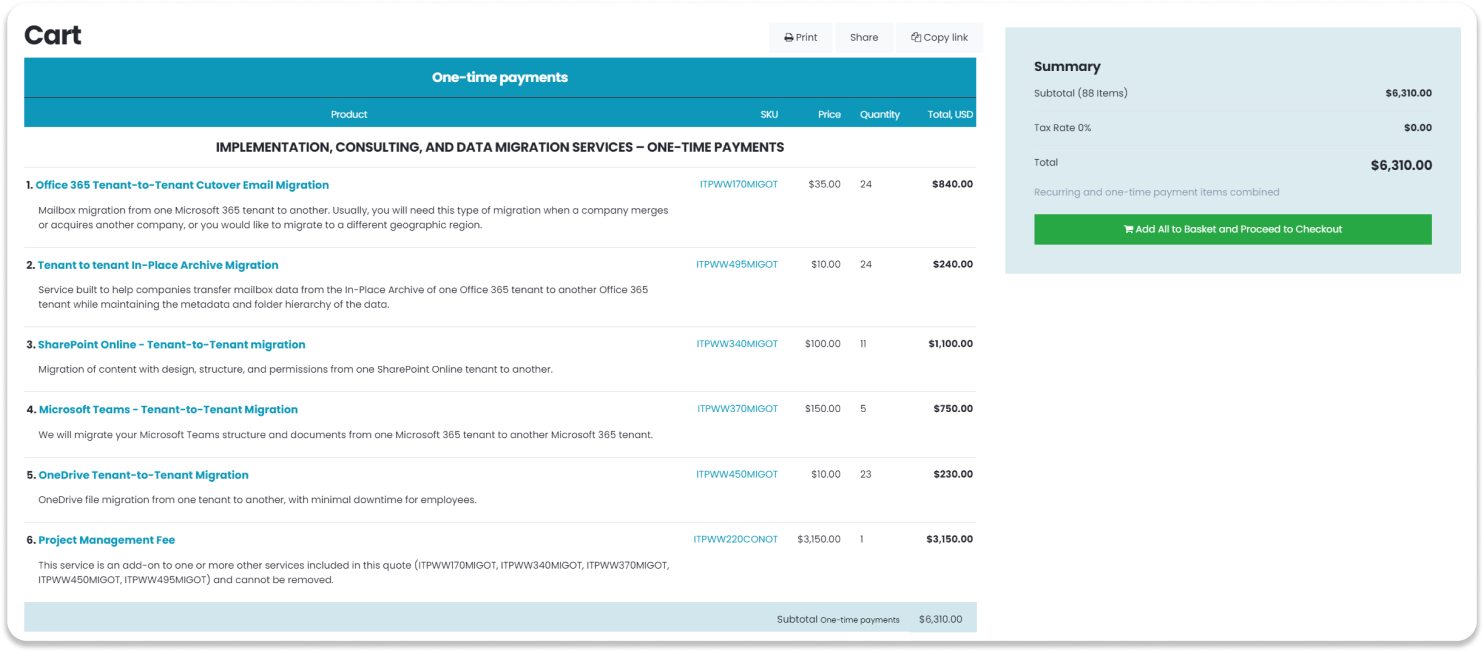Click the $0.00 tax value

tap(1418, 128)
